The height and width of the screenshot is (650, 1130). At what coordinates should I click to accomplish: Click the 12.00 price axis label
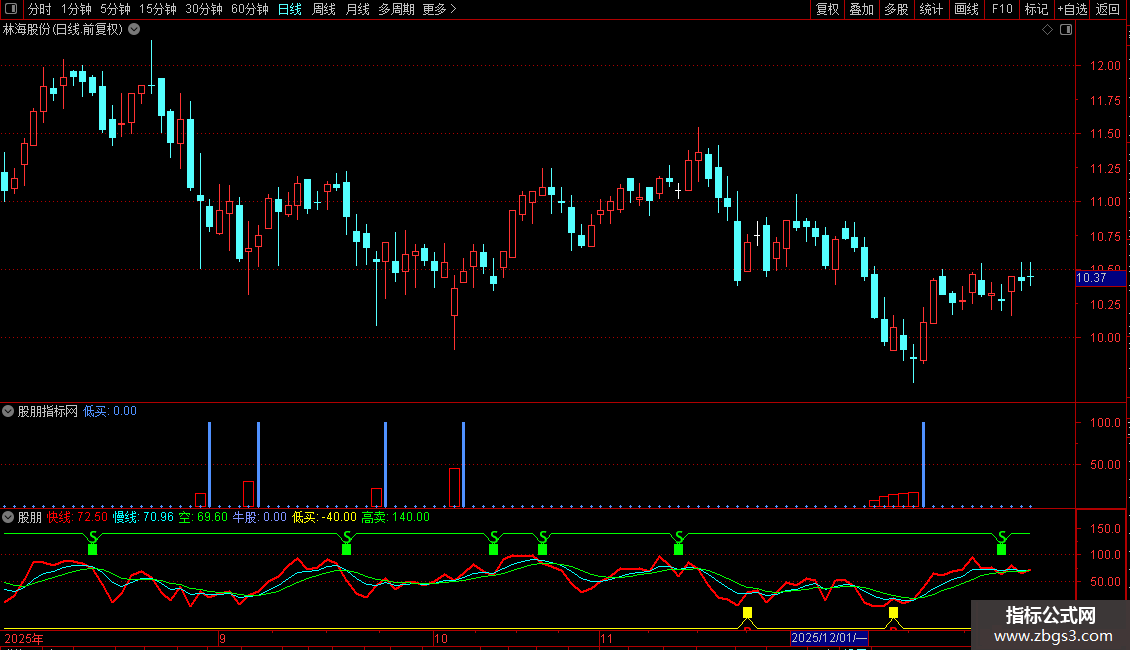(x=1105, y=66)
